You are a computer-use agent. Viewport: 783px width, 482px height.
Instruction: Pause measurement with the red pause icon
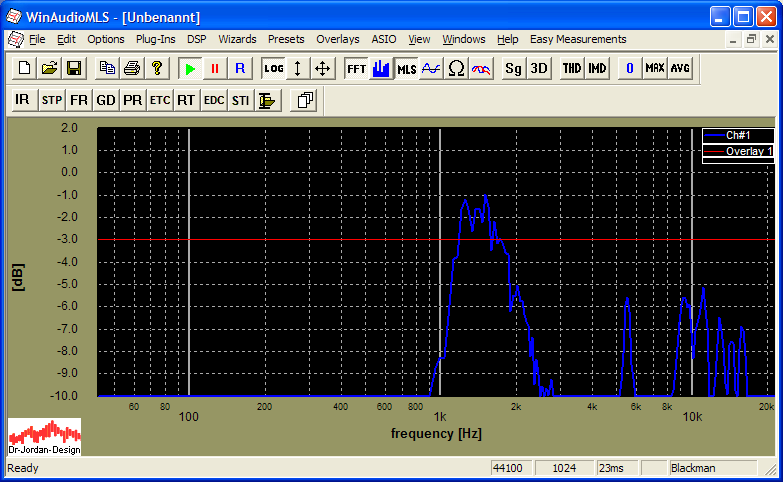214,68
